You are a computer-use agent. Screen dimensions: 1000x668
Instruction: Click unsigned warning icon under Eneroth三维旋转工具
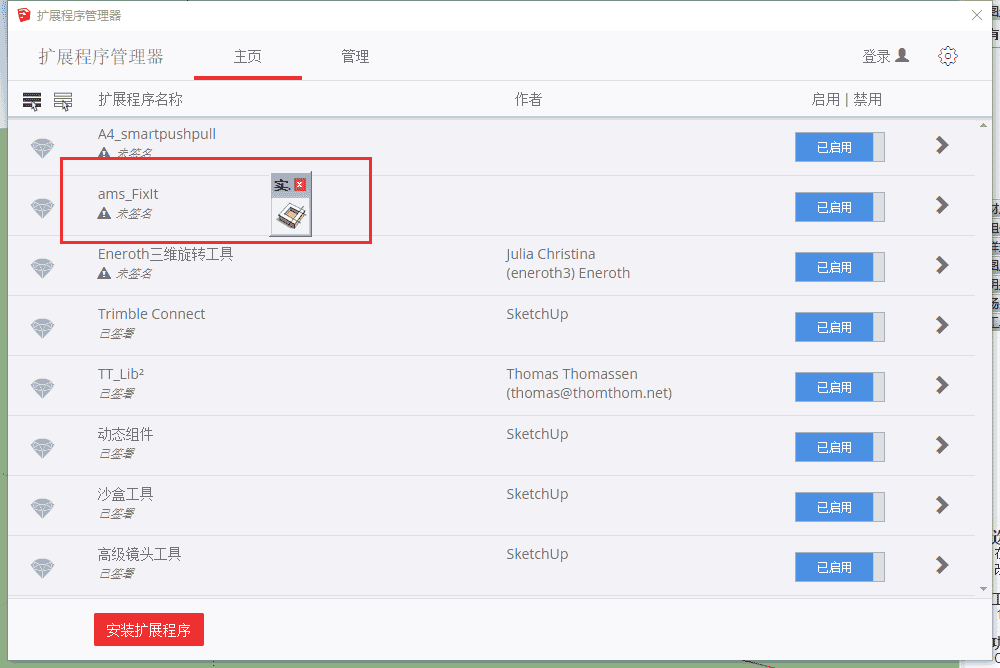(x=104, y=273)
